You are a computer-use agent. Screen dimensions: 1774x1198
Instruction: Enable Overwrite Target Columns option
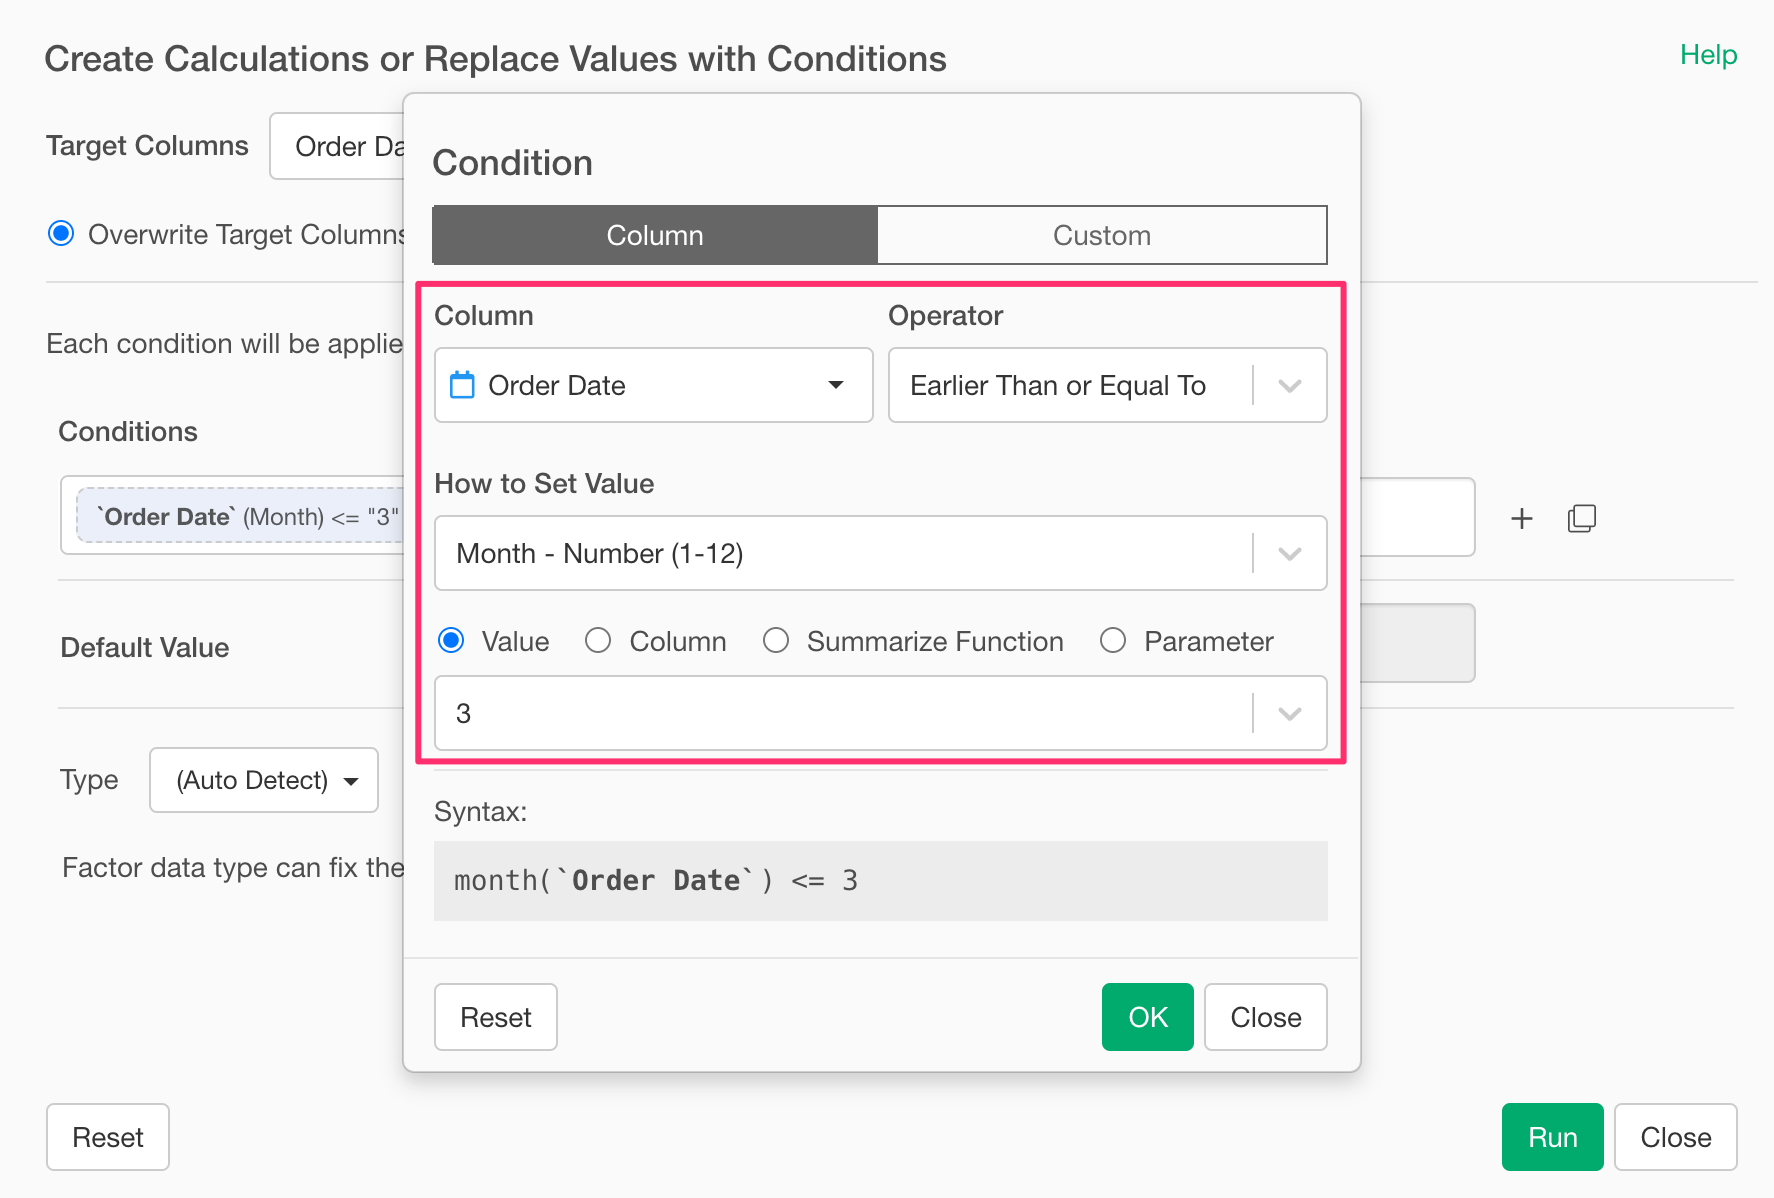(62, 234)
